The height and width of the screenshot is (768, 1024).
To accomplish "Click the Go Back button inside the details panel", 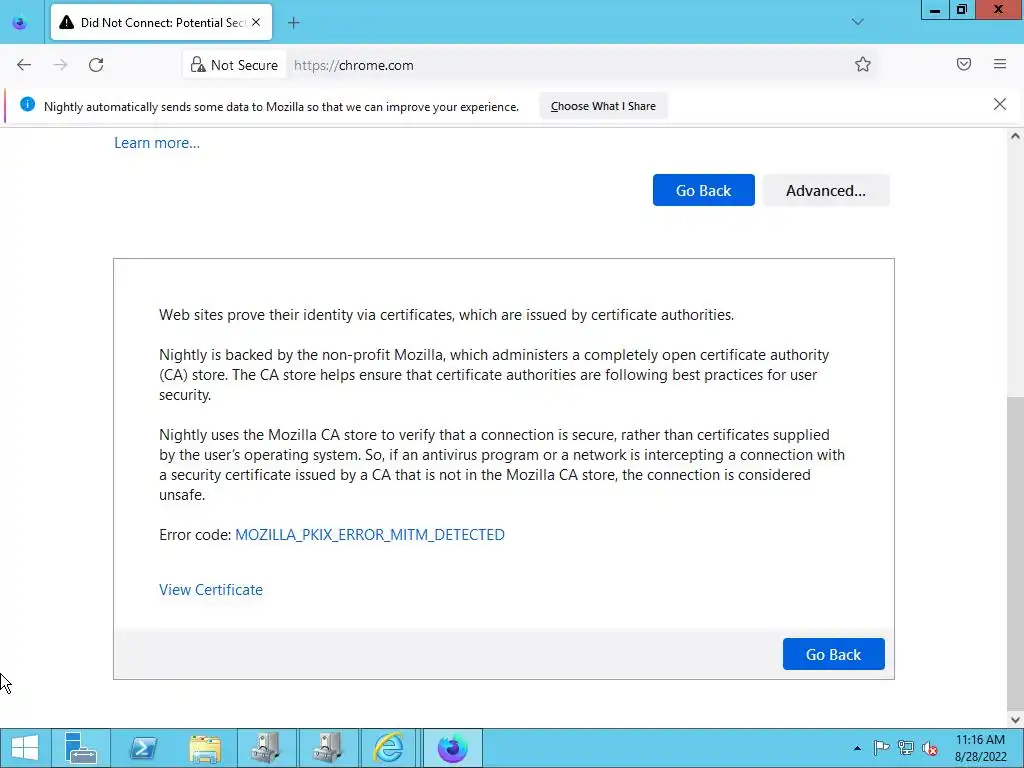I will (x=833, y=654).
